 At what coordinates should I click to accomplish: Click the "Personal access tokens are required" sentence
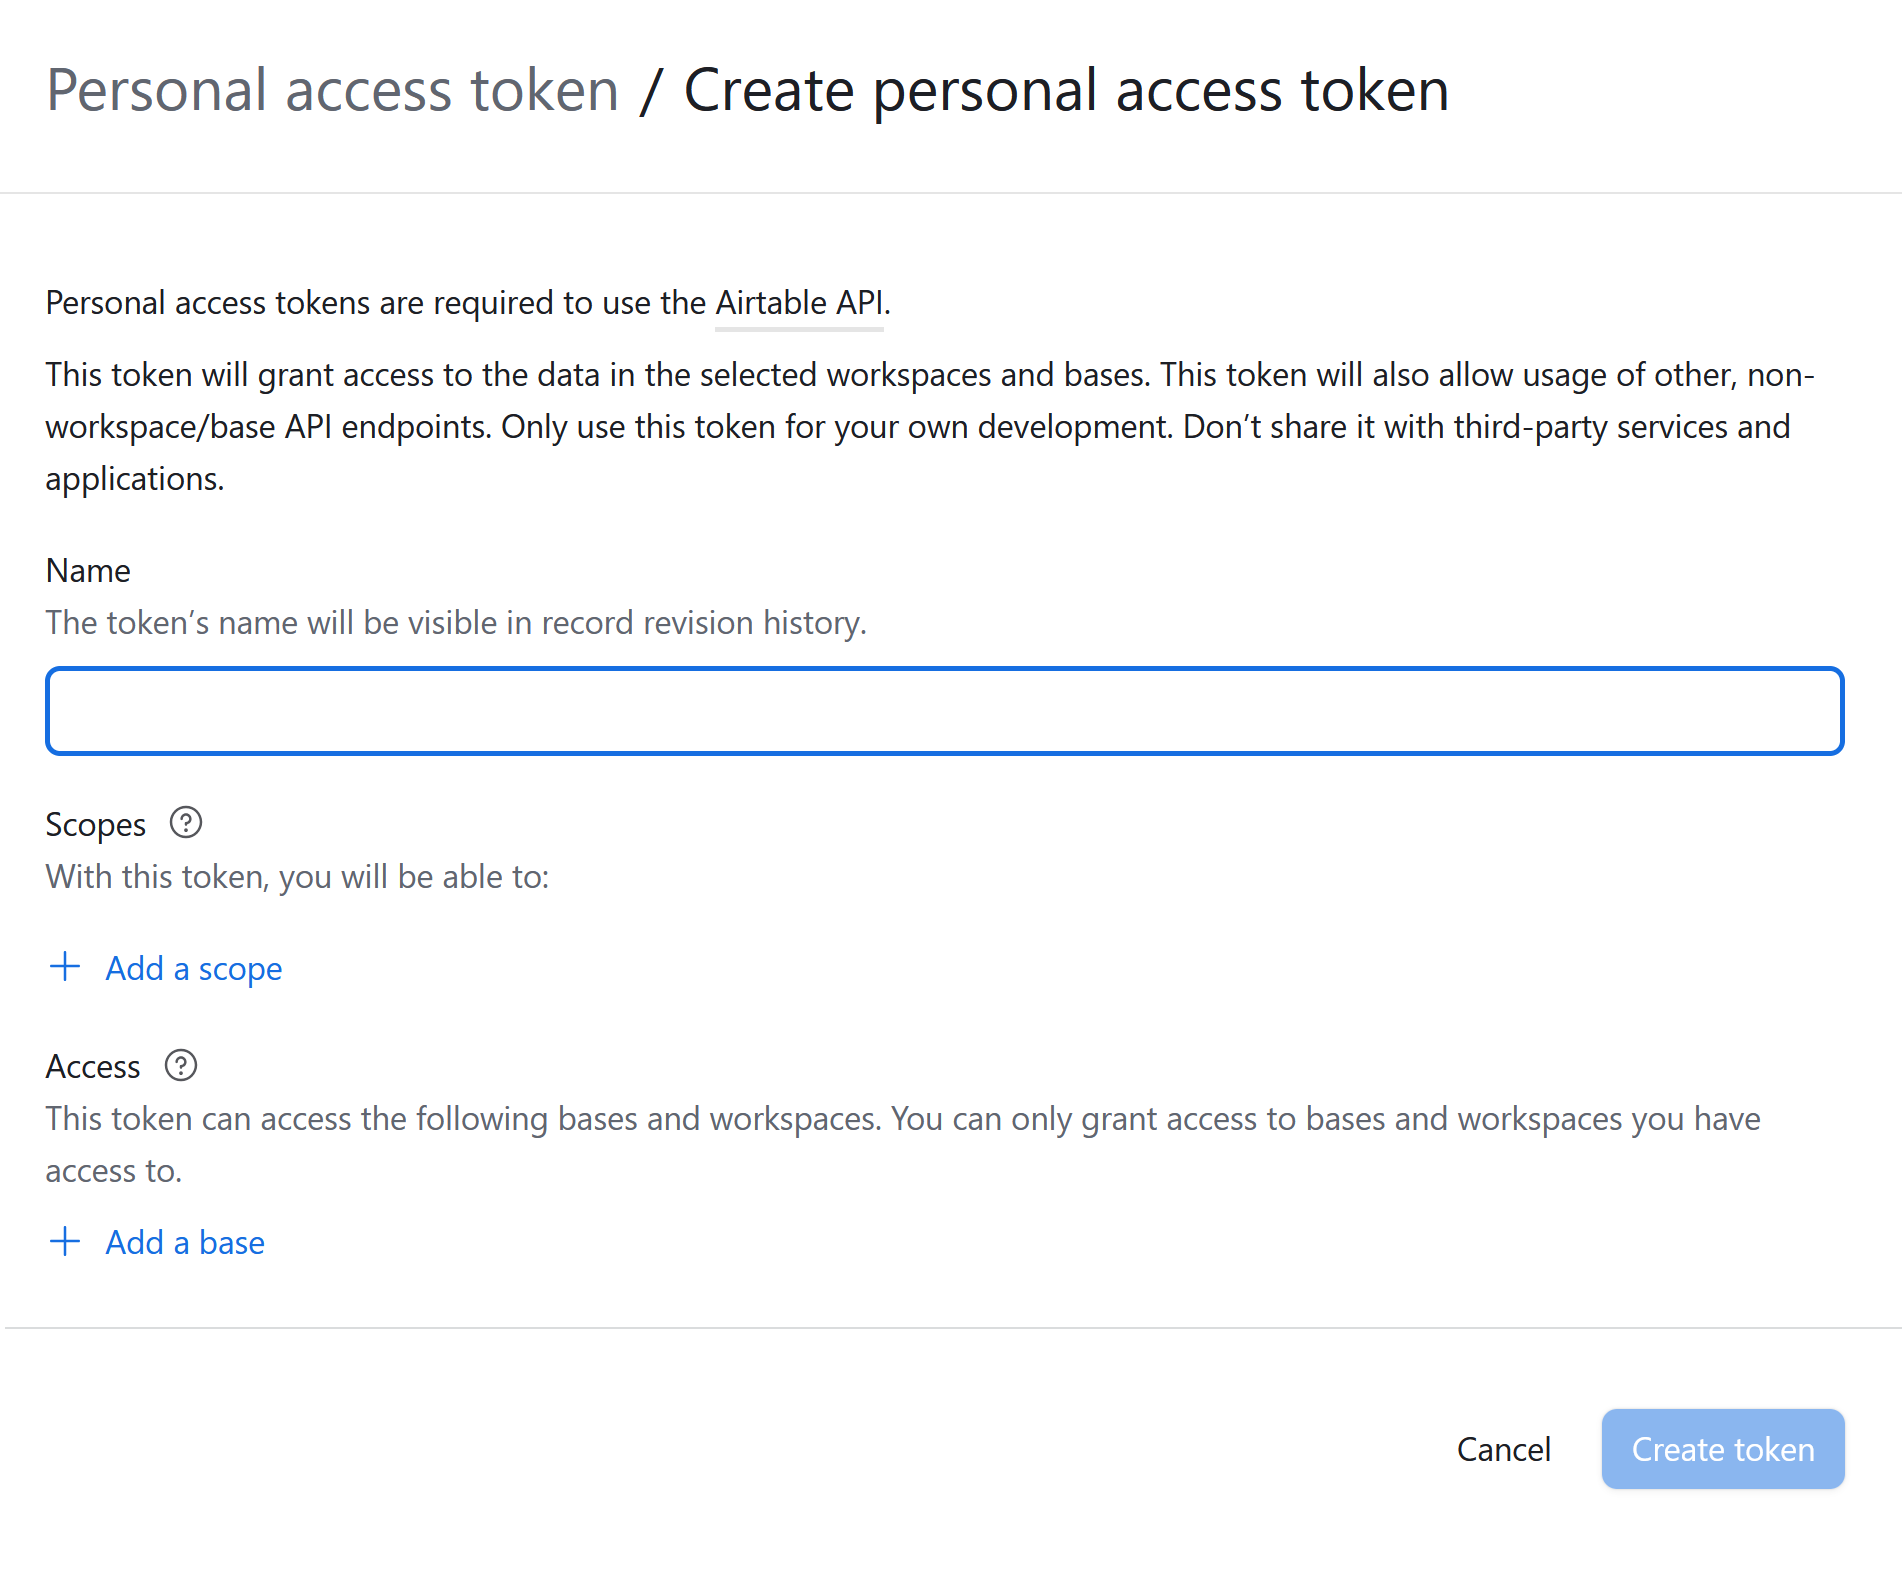(x=468, y=303)
